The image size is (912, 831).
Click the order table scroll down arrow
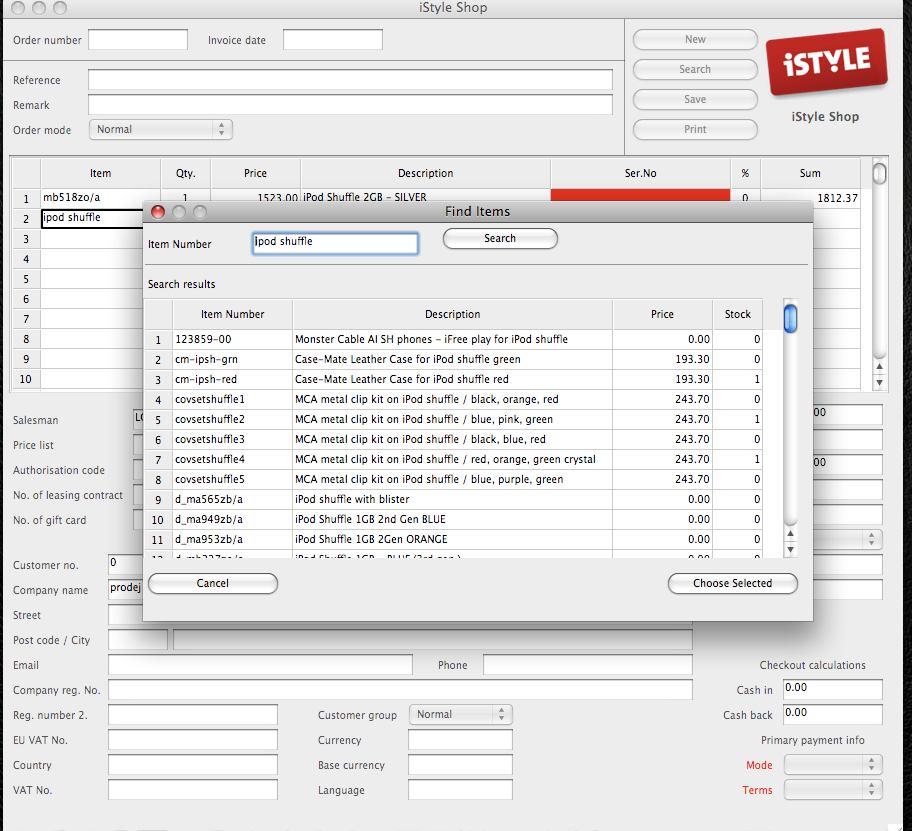tap(879, 383)
